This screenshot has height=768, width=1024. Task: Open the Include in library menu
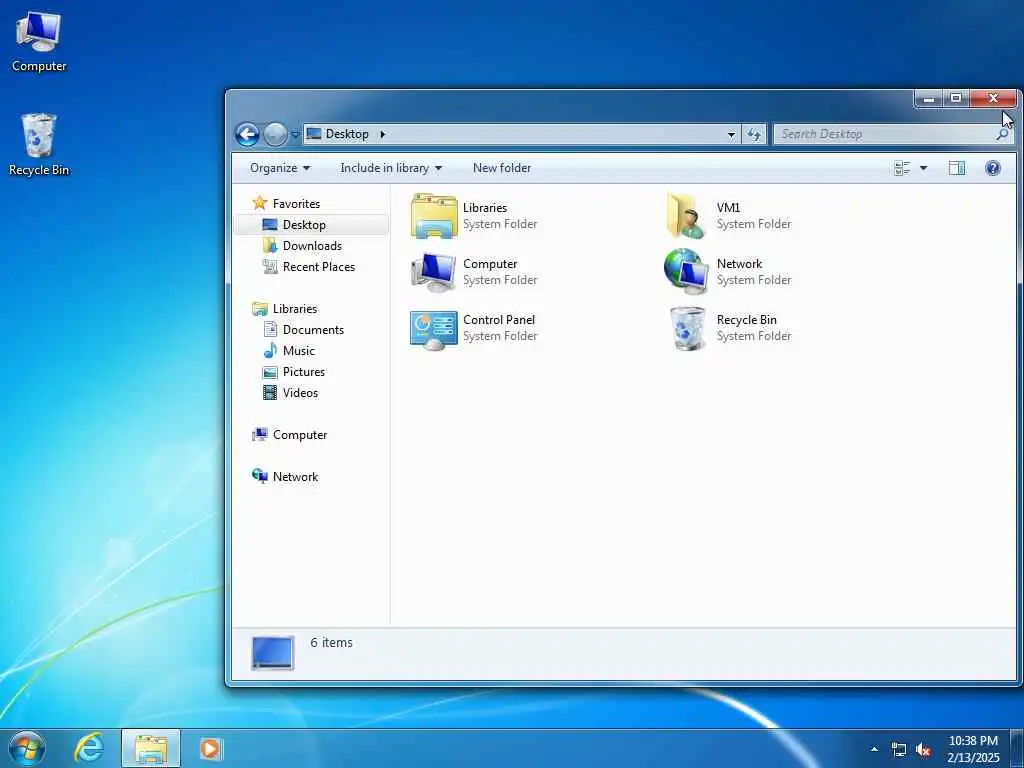click(x=391, y=168)
